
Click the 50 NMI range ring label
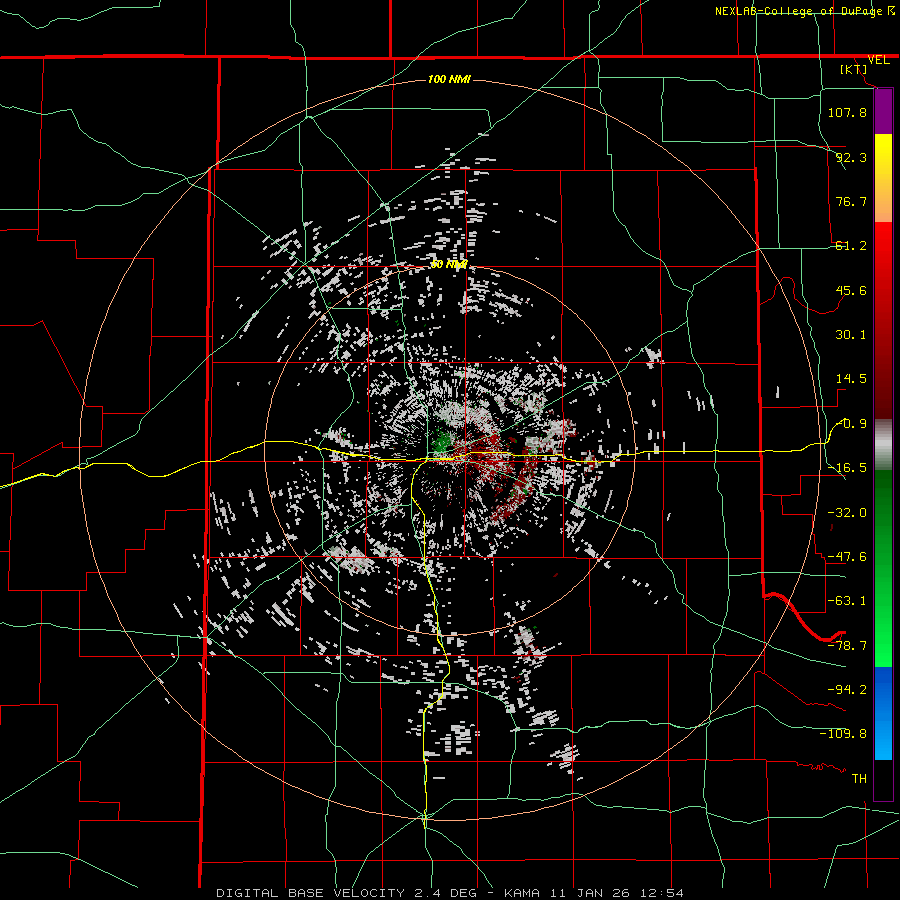coord(449,265)
